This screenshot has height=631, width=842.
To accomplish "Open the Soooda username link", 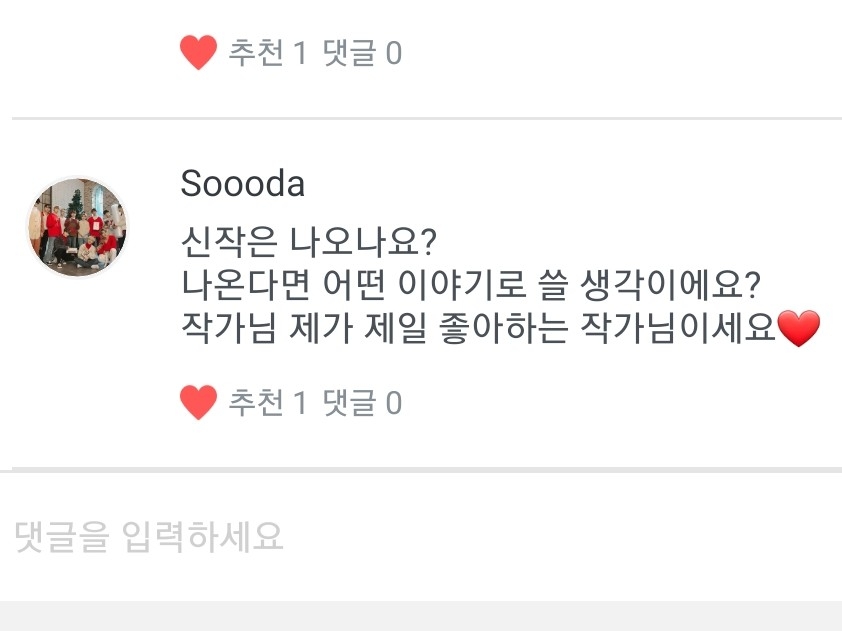I will (x=242, y=184).
